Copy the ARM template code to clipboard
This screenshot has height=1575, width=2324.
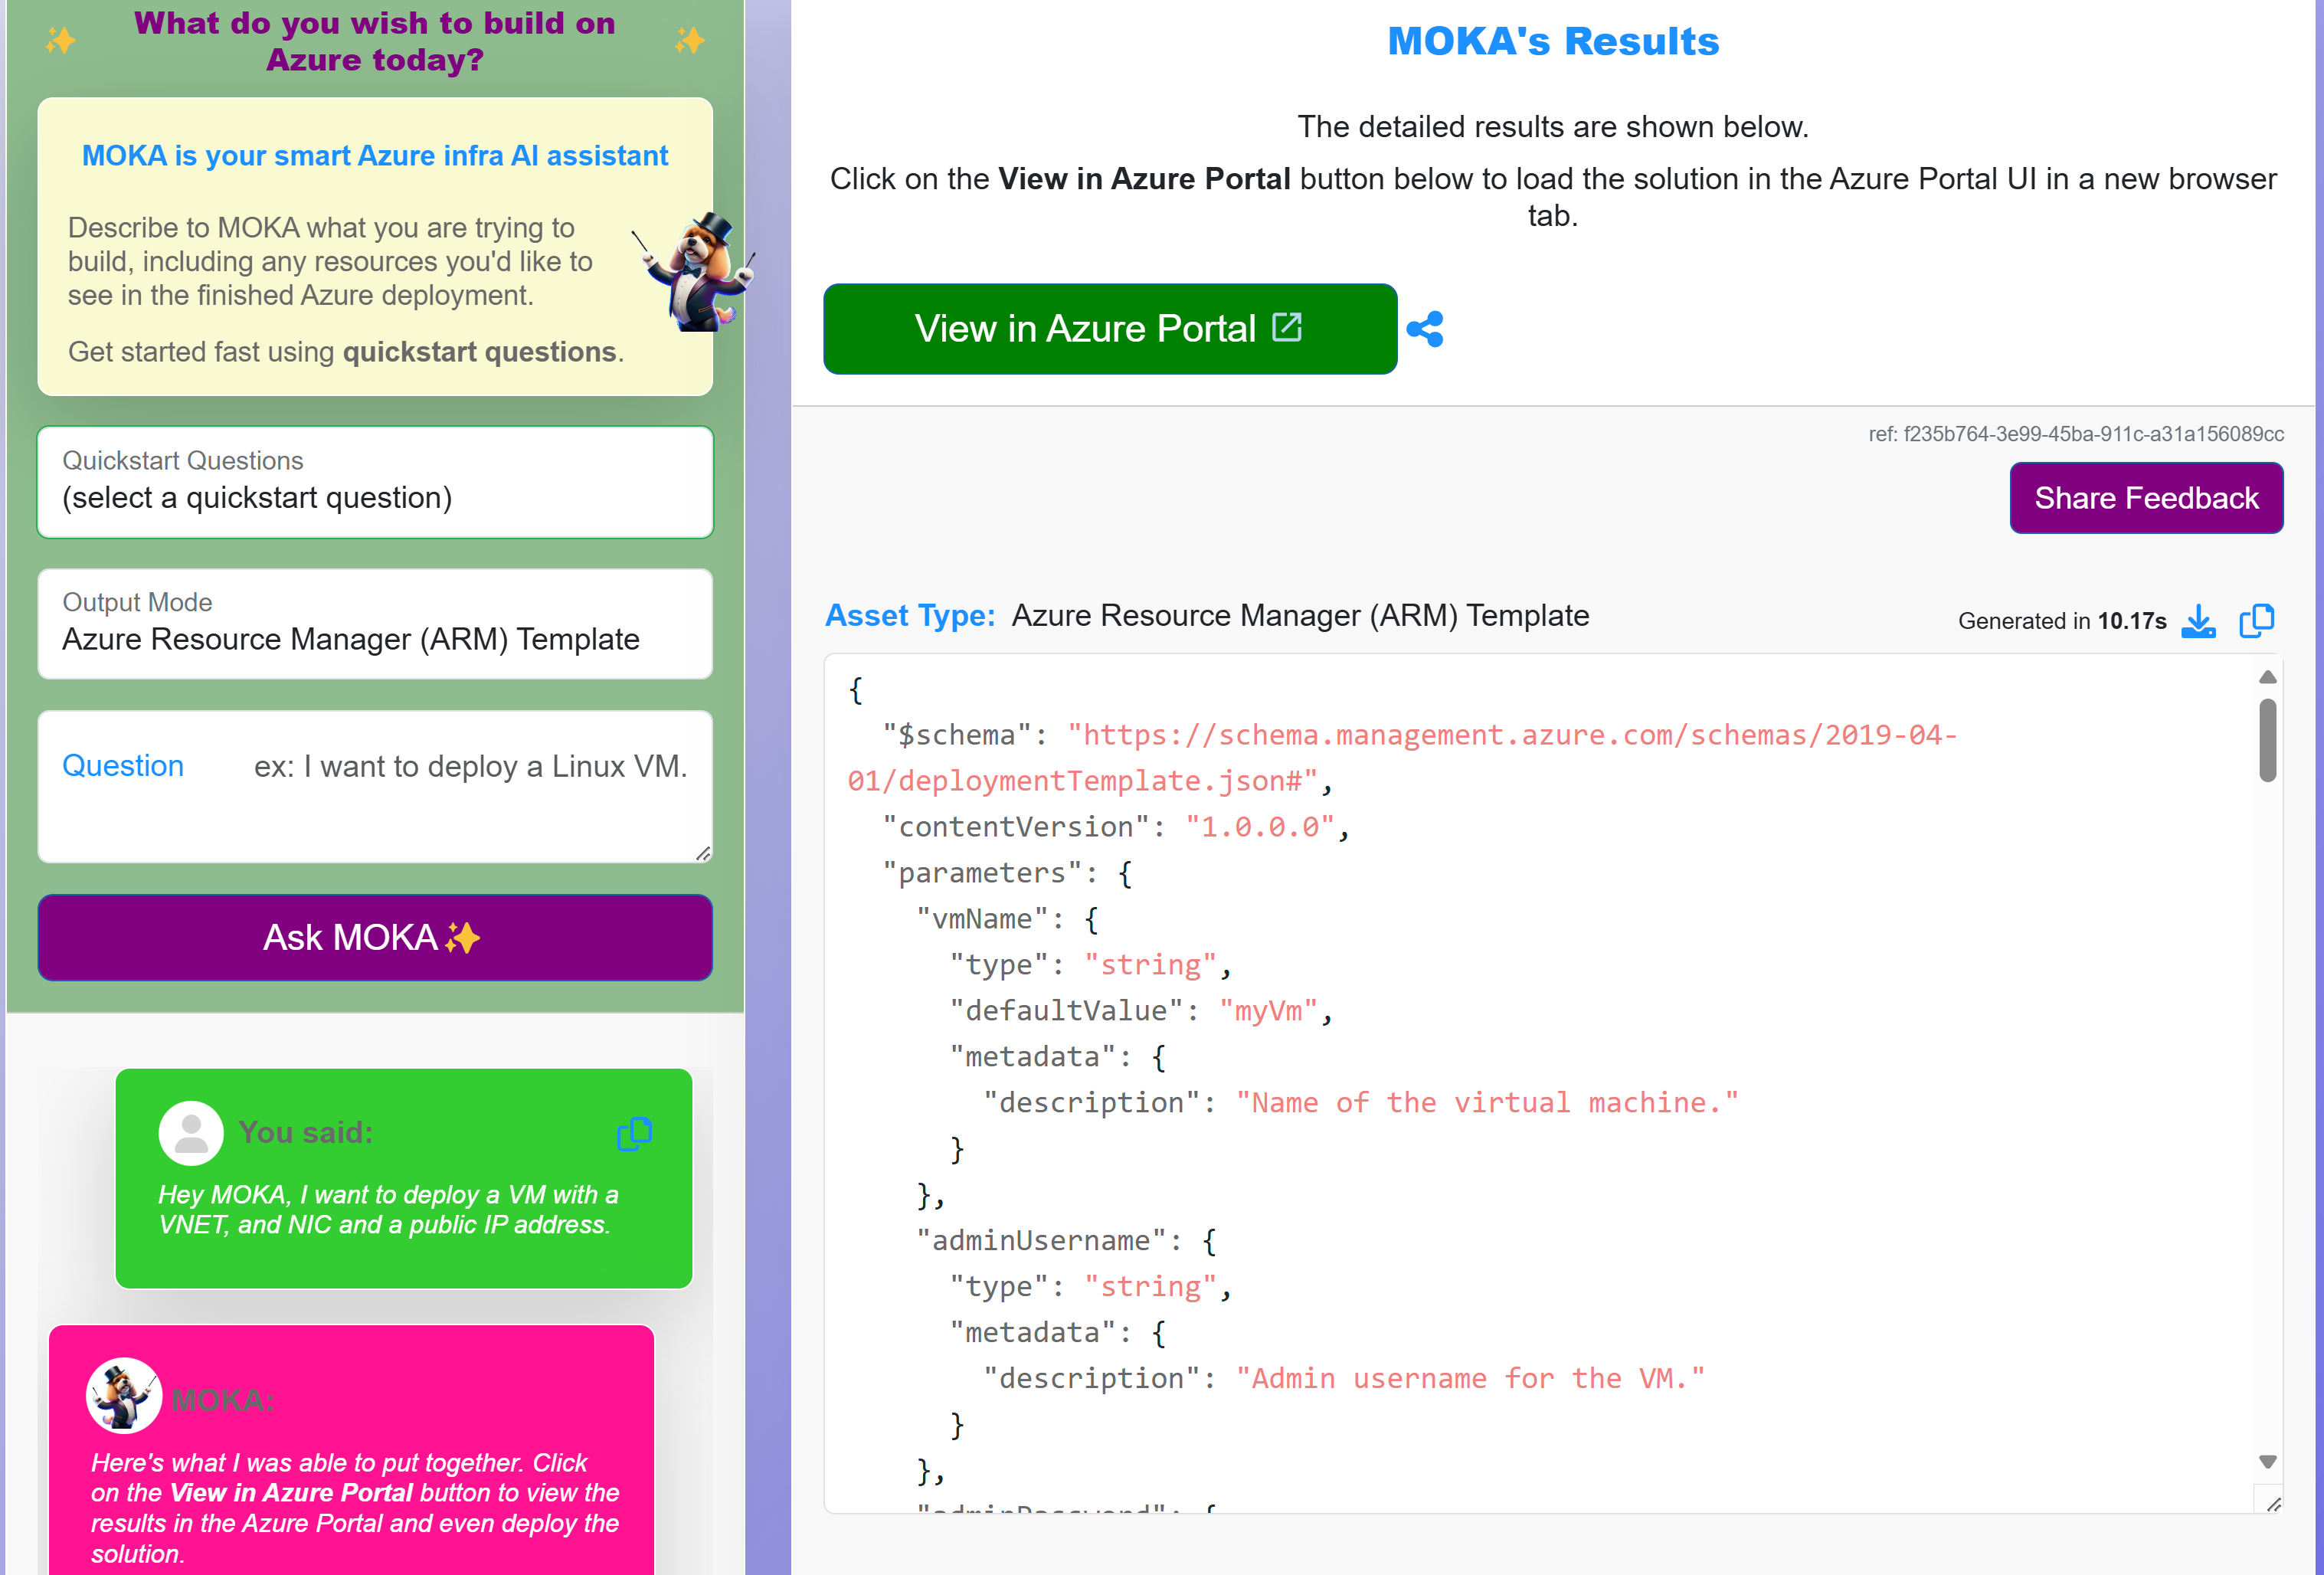2256,621
